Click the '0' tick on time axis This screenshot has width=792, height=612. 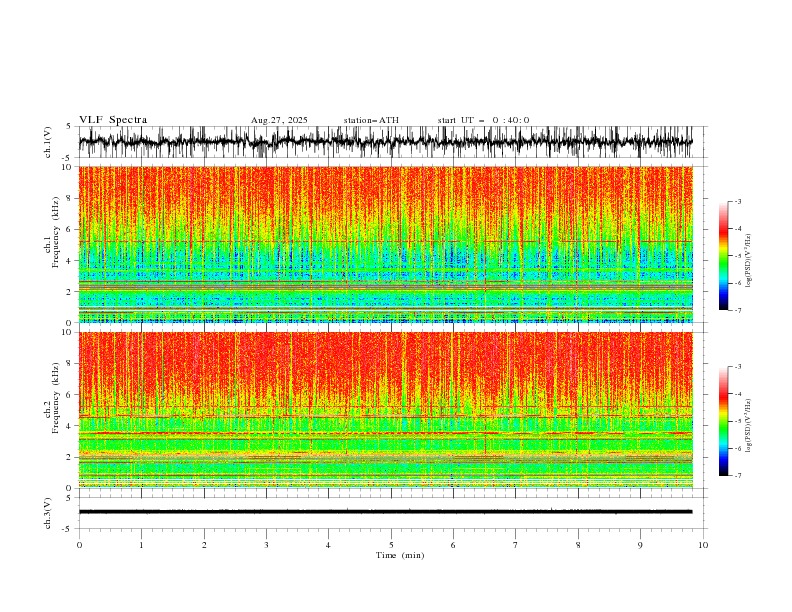79,545
